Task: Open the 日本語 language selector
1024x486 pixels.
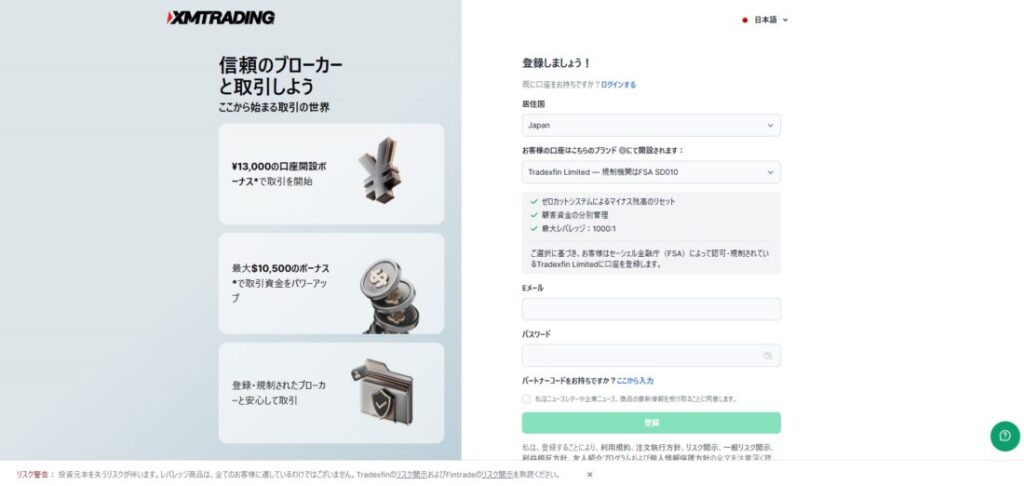Action: (765, 20)
